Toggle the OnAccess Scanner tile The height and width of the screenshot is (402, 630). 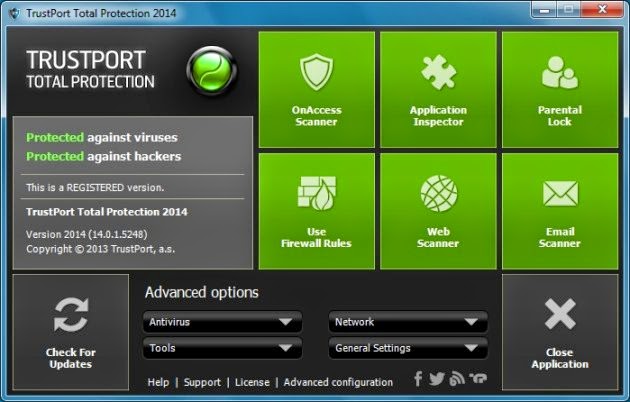[317, 90]
